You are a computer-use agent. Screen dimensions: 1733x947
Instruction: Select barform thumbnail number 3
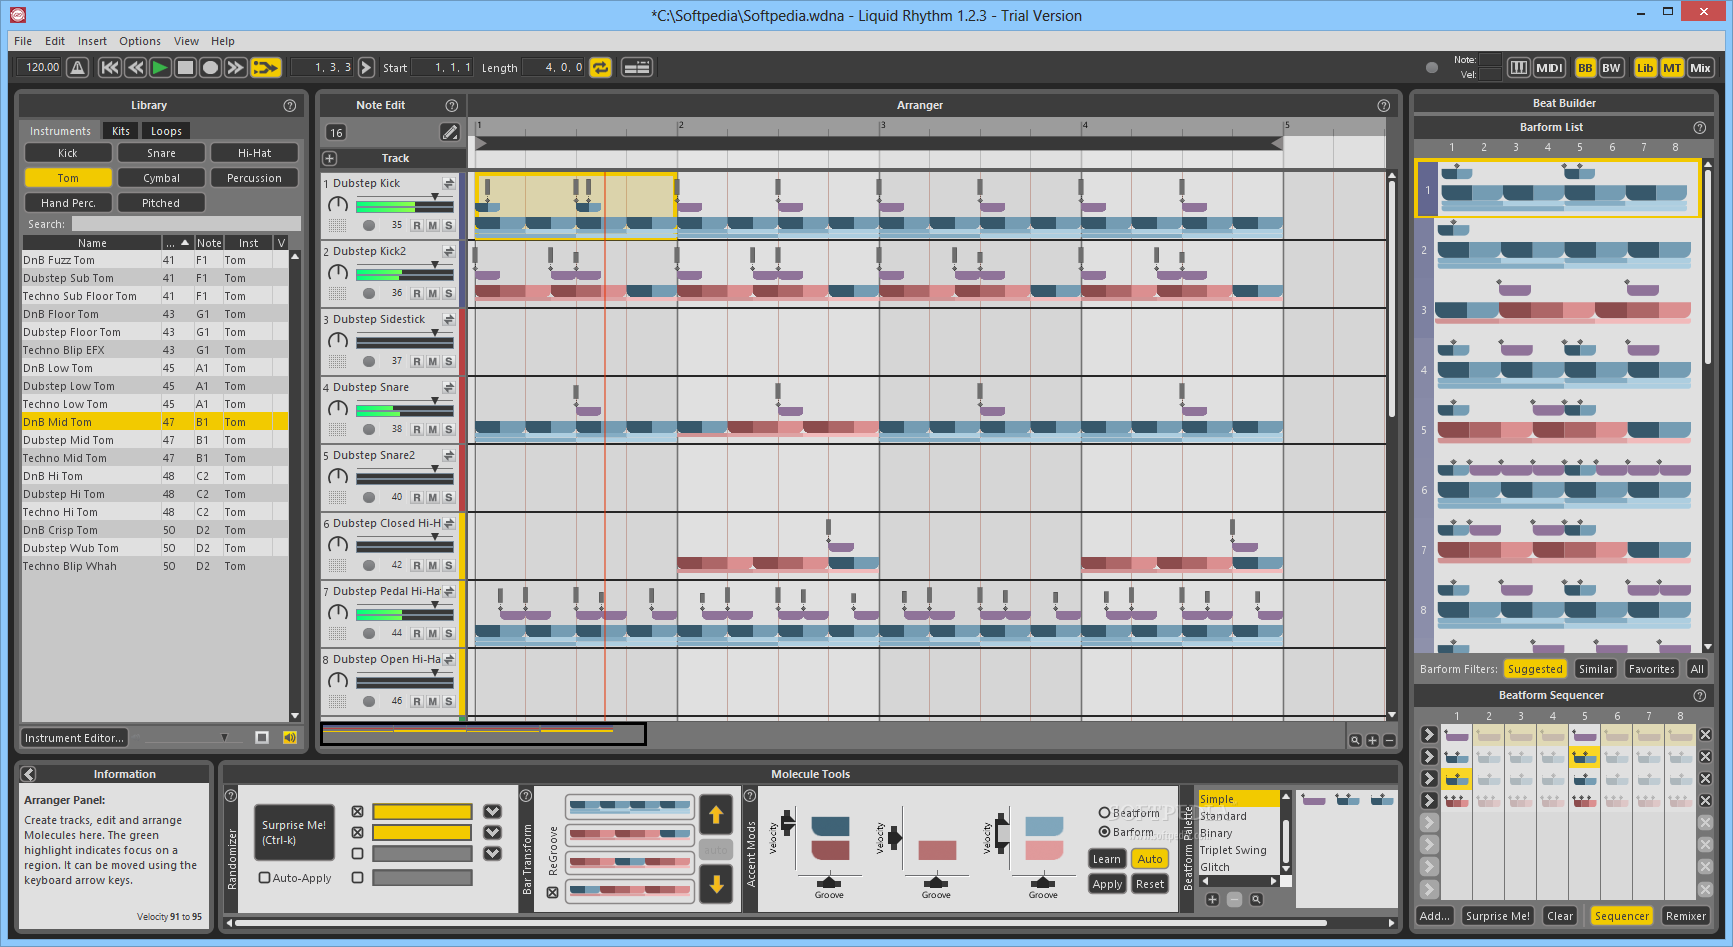(x=1563, y=305)
